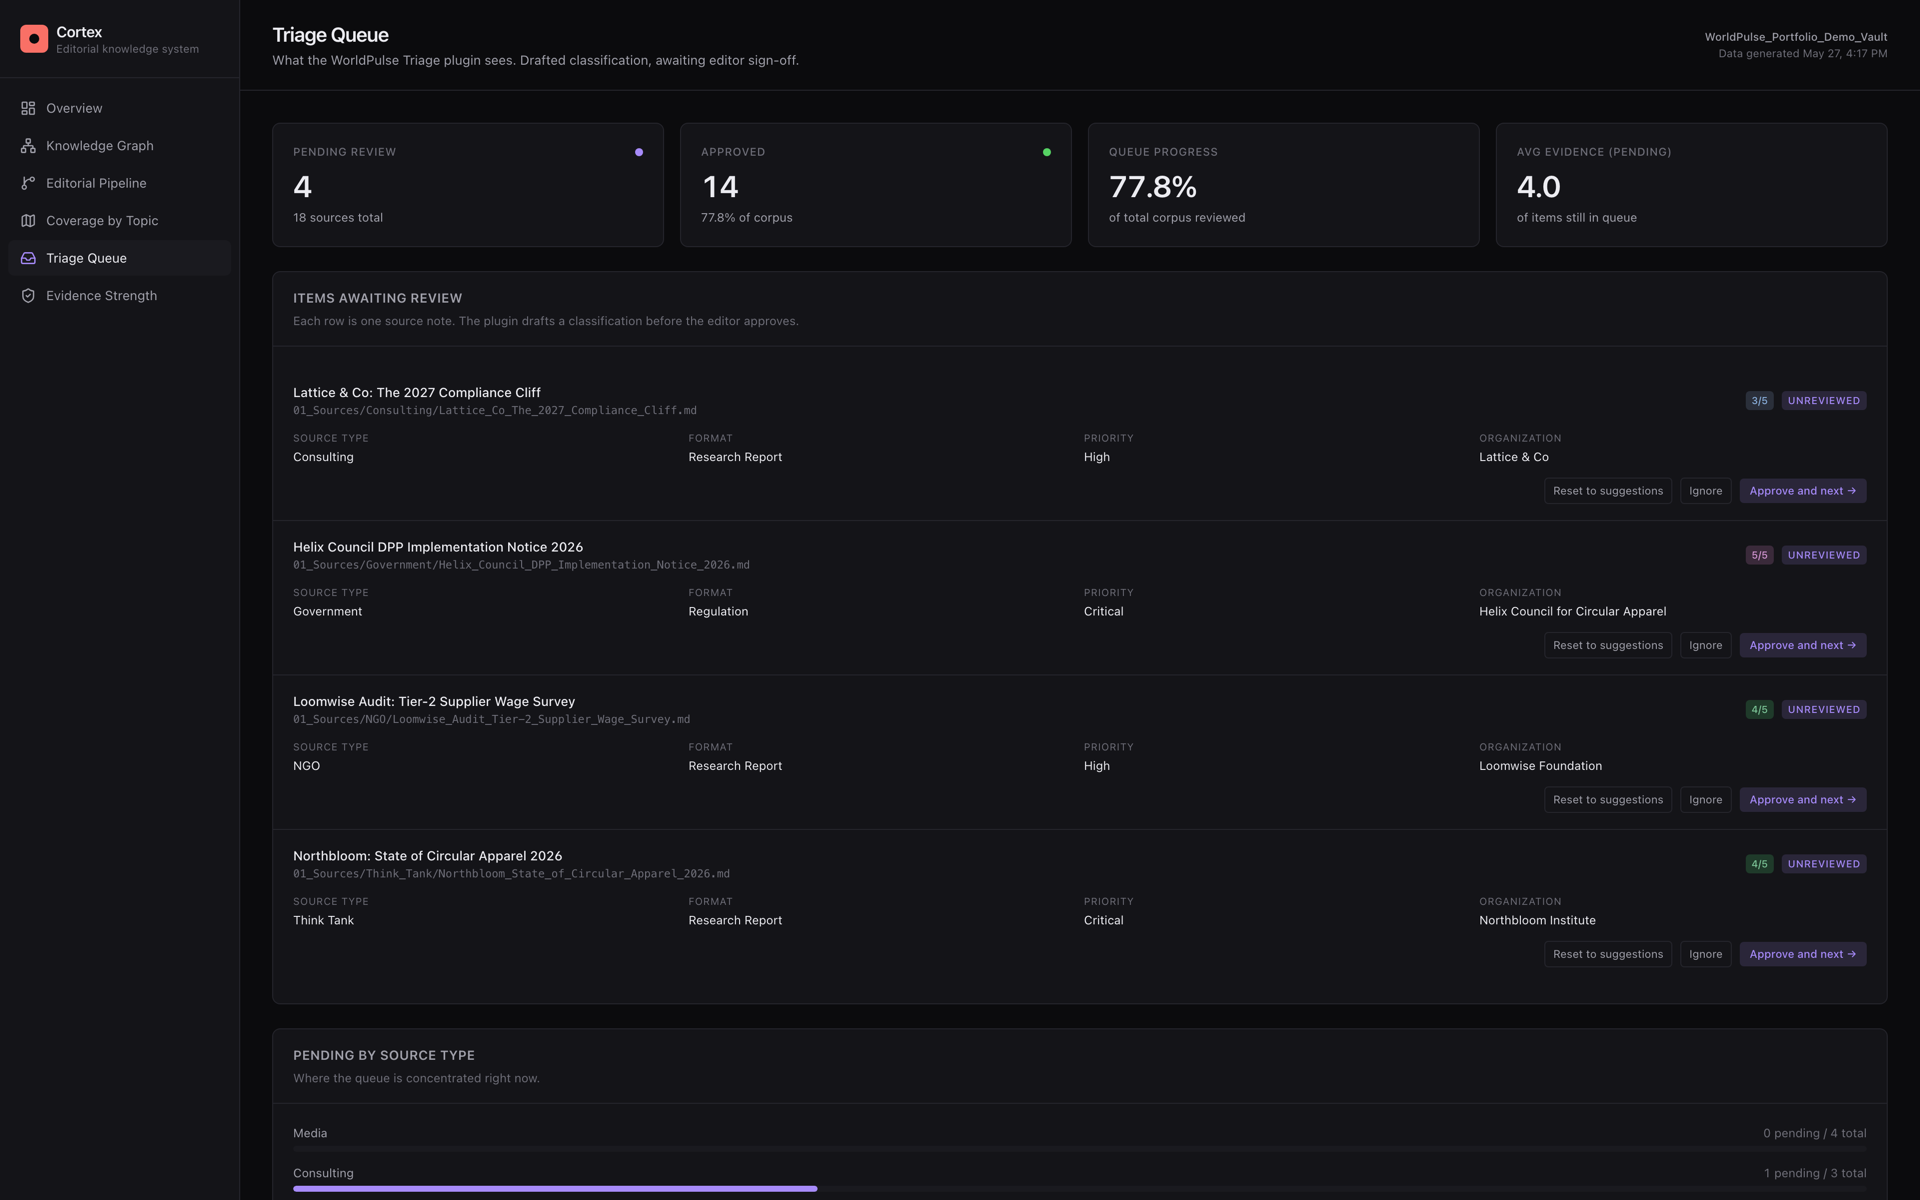Click the UNREVIEWED badge on Lattice row

coord(1823,401)
